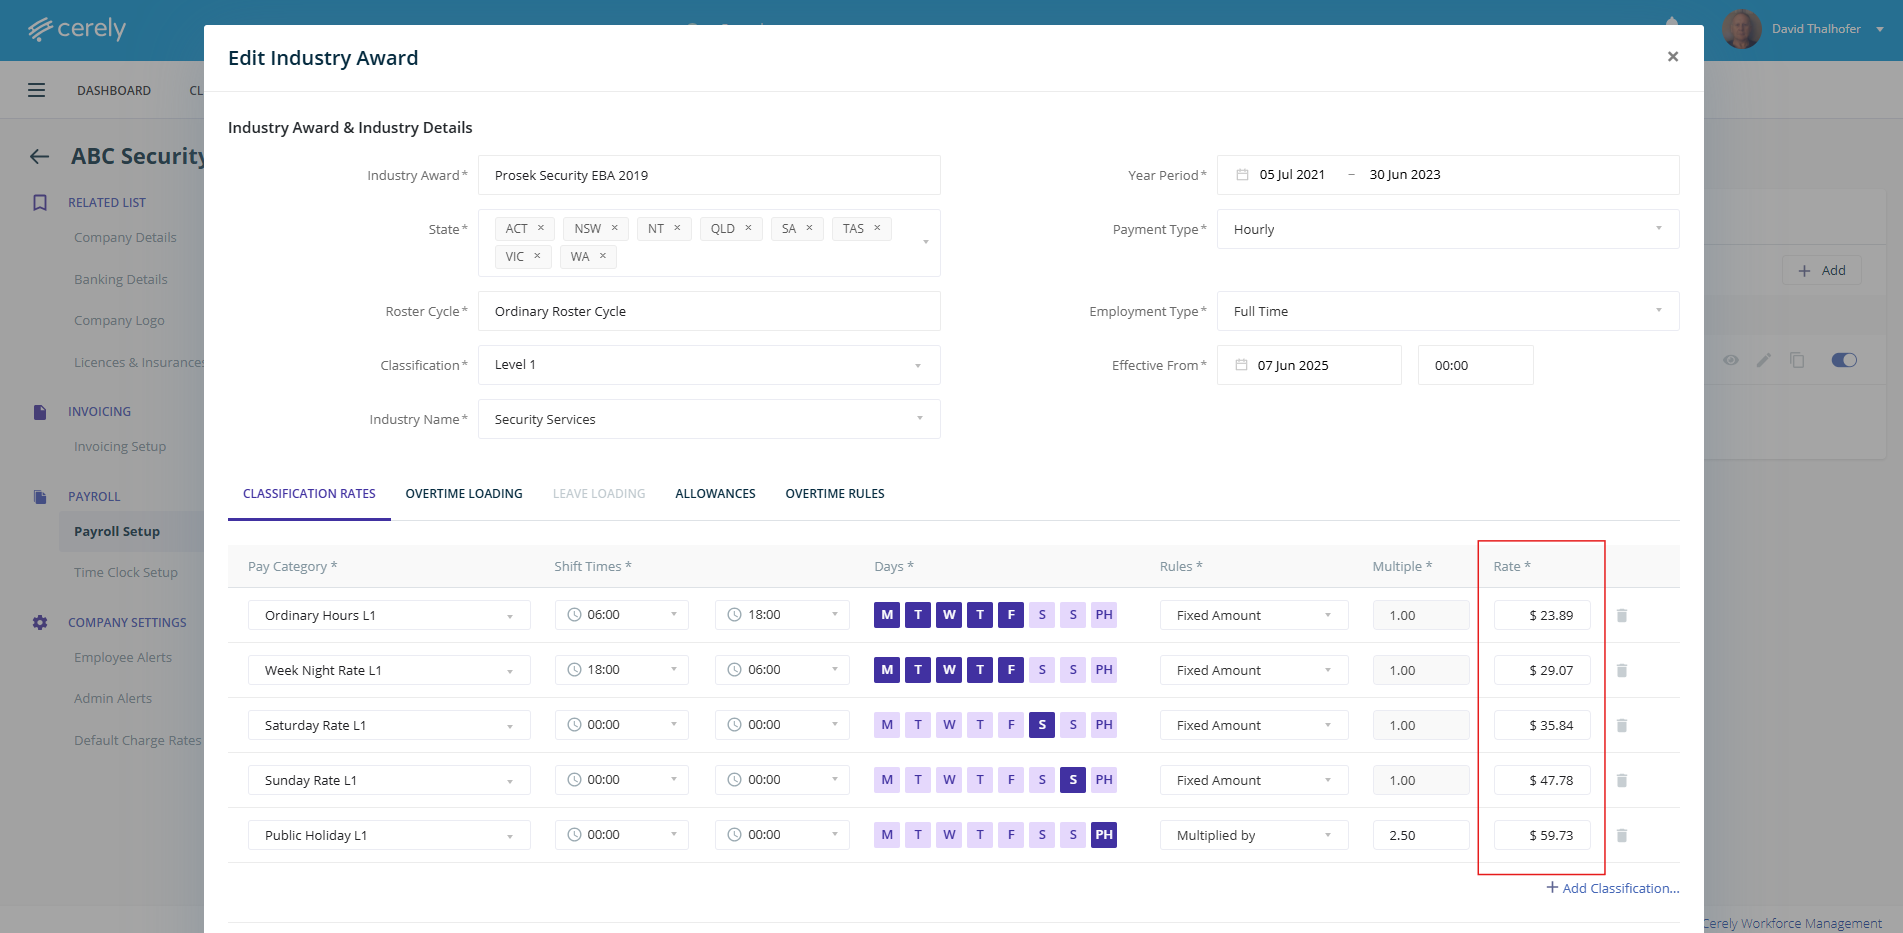Open the Allowances tab
Screen dimensions: 1903x933
pos(715,494)
